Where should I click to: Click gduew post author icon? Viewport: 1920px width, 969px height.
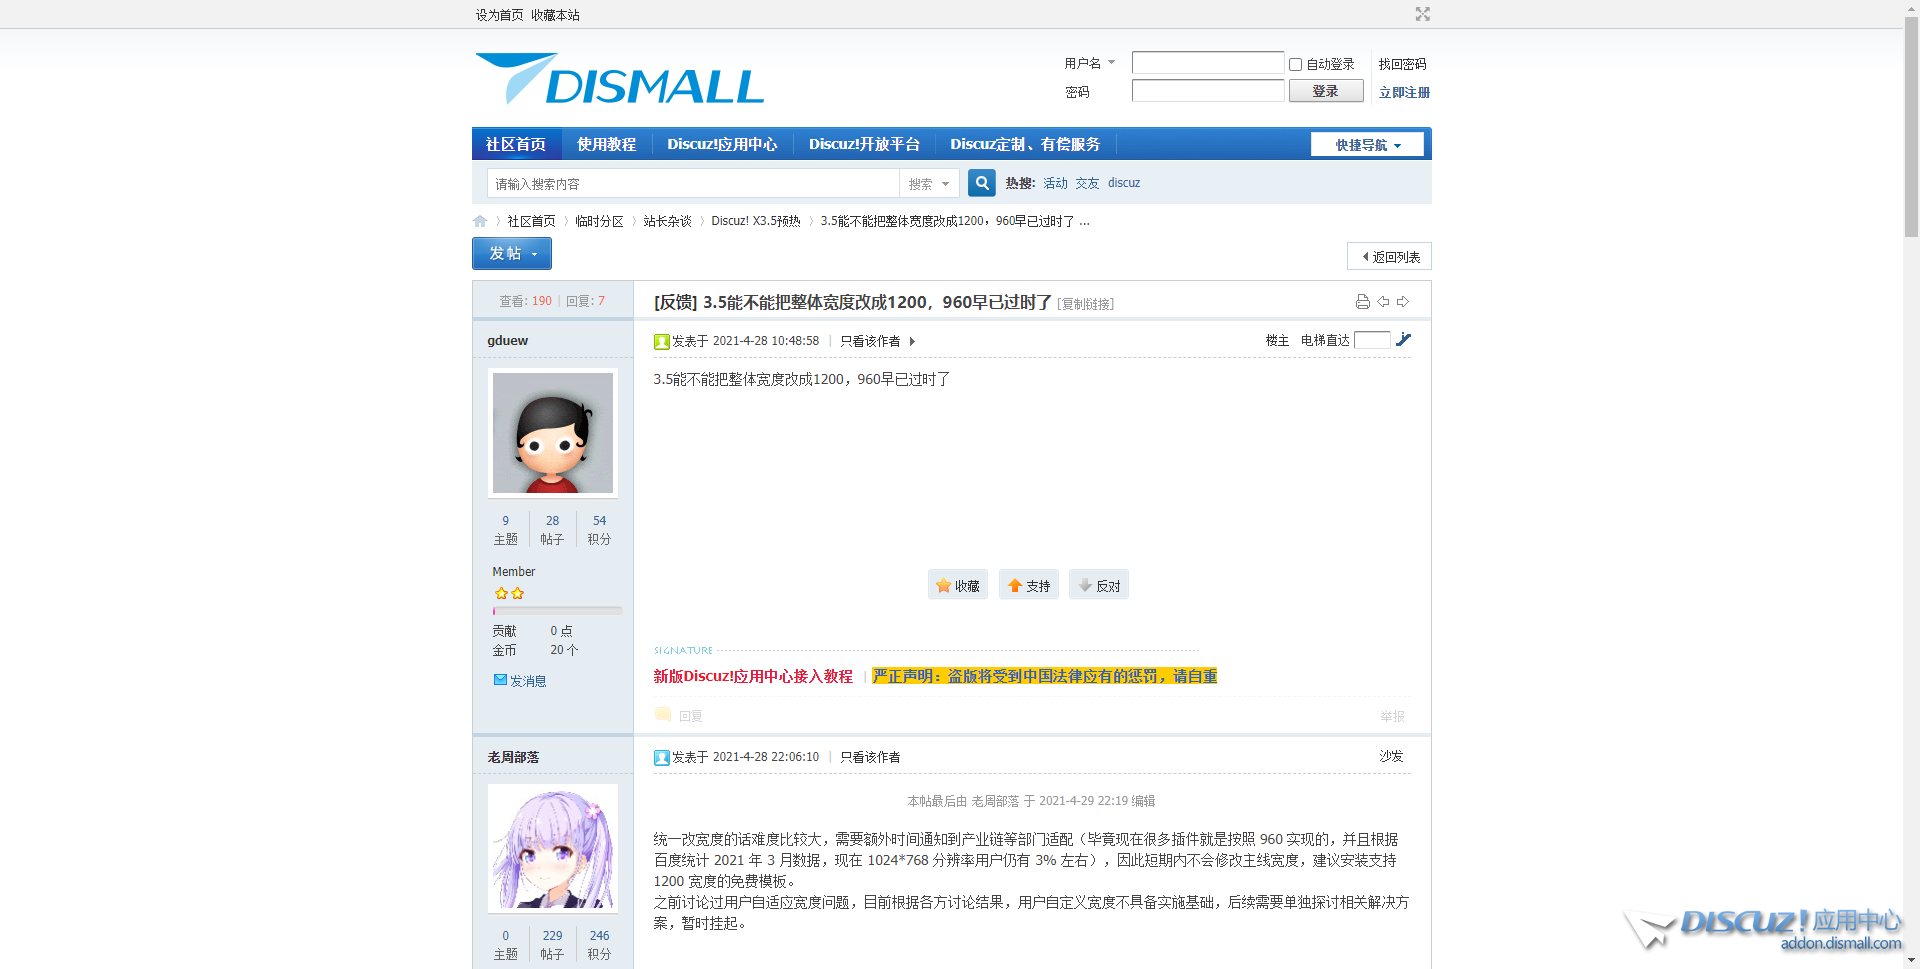(x=661, y=341)
